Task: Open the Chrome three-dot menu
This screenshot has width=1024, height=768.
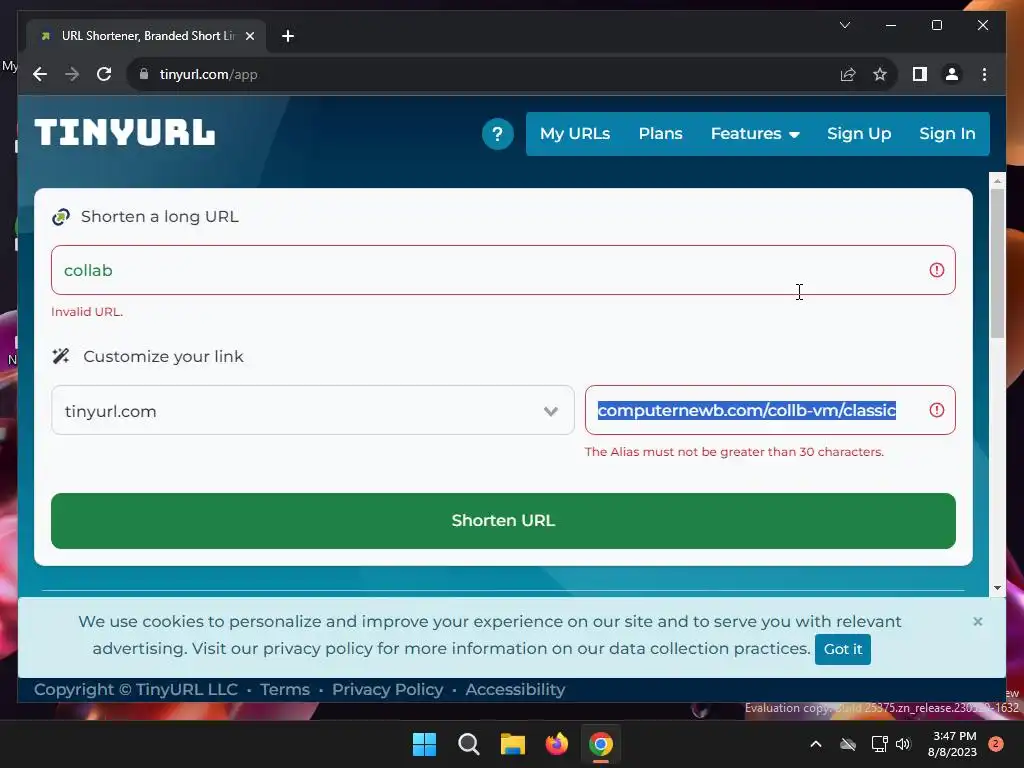Action: 984,74
